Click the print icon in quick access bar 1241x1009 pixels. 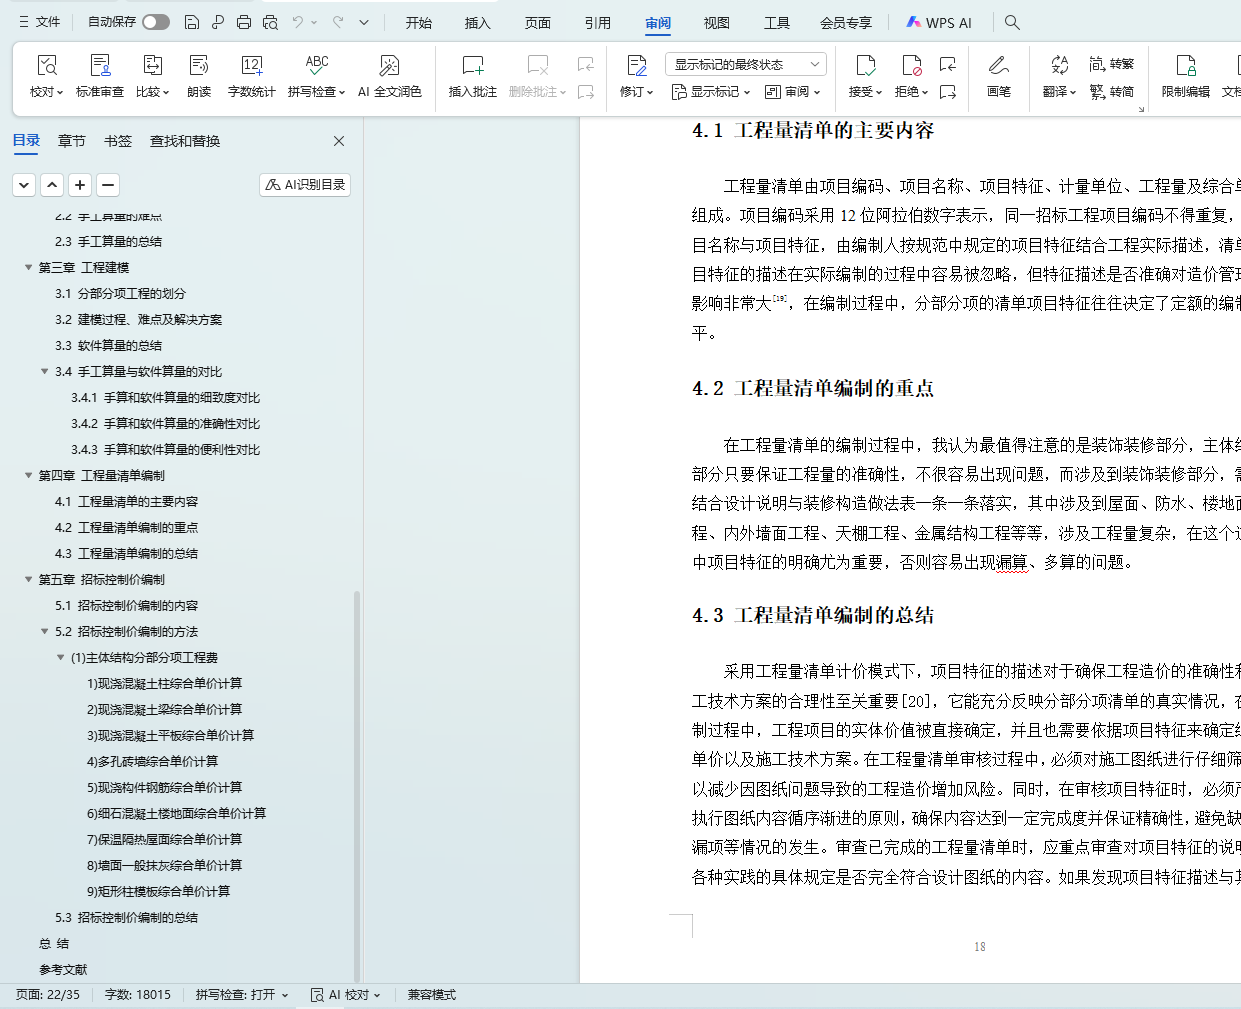tap(244, 22)
